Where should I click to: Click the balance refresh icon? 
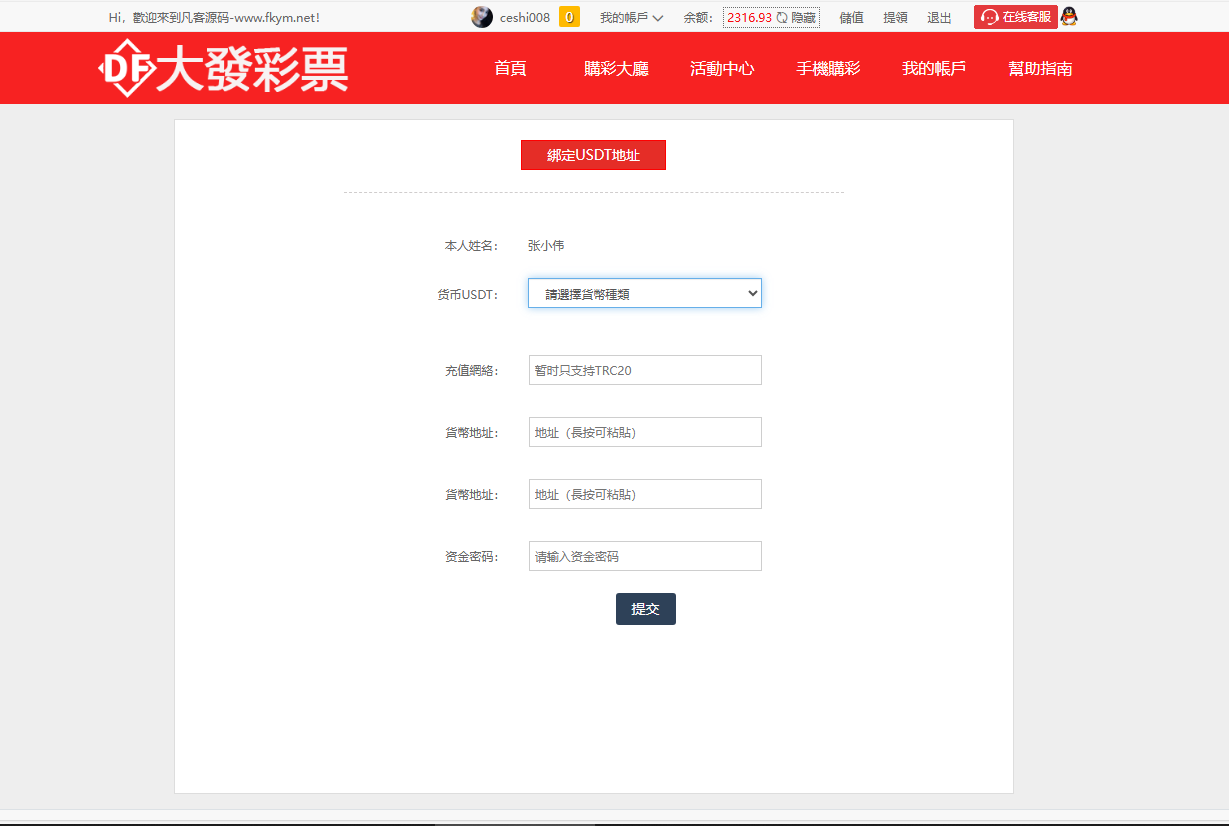point(781,16)
